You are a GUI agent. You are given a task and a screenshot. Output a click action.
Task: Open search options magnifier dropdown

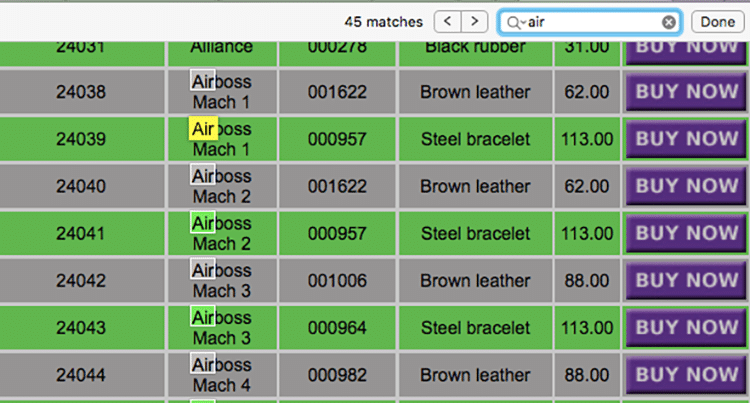pyautogui.click(x=516, y=22)
